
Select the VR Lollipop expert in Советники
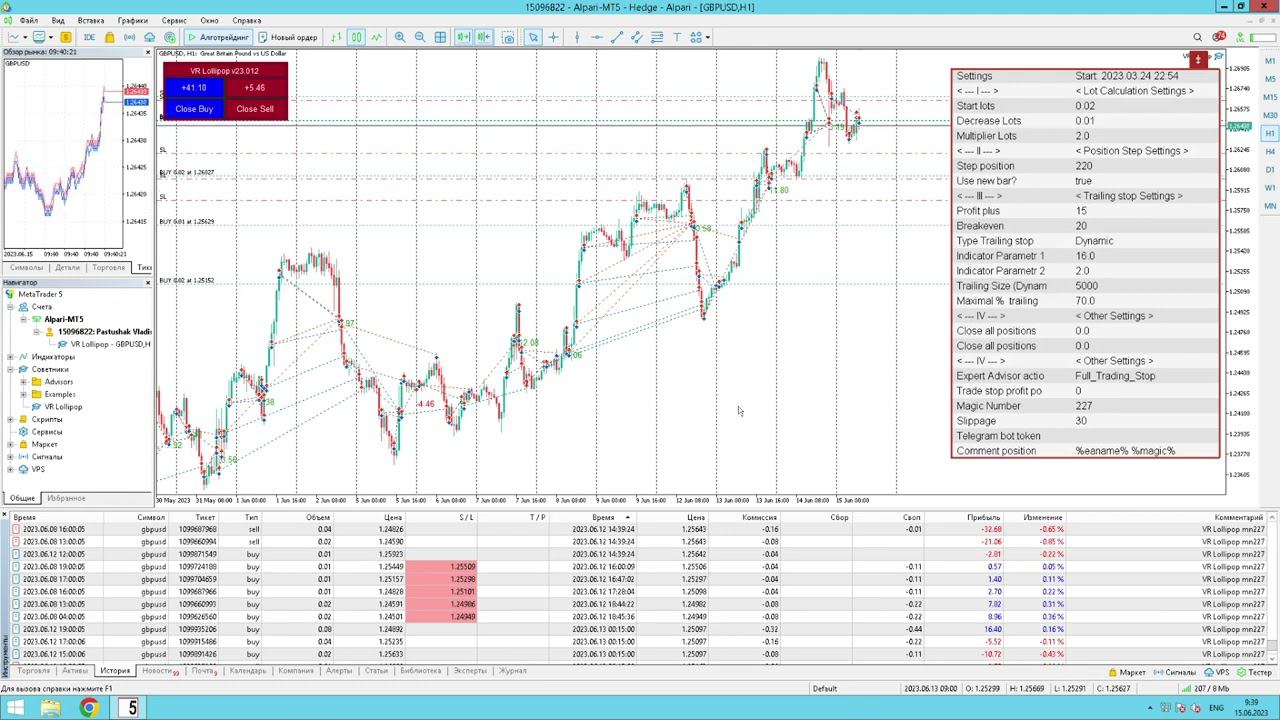point(63,407)
